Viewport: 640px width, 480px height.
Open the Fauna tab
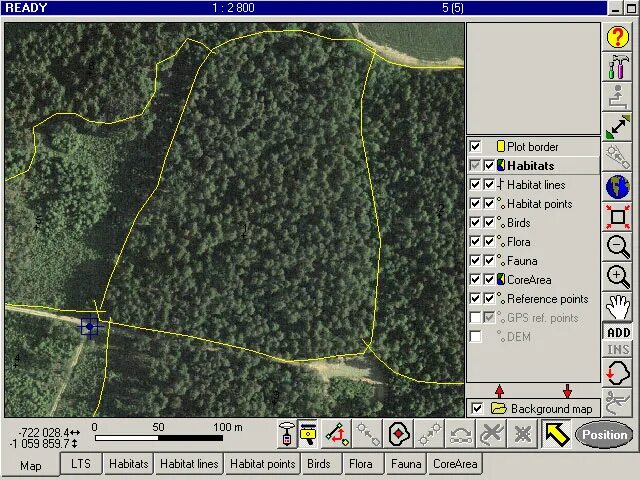pyautogui.click(x=406, y=464)
